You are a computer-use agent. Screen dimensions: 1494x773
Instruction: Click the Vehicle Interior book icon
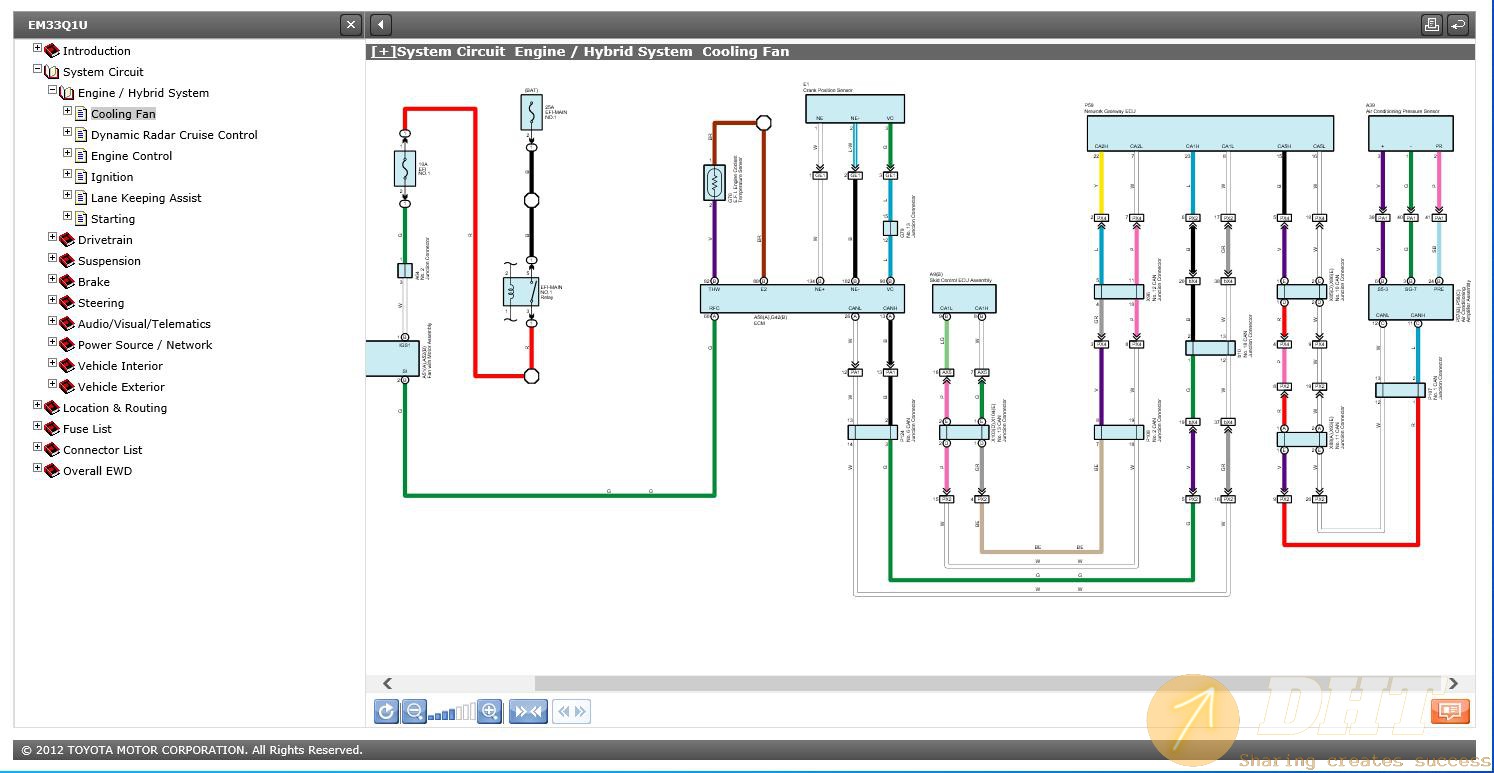pyautogui.click(x=67, y=366)
